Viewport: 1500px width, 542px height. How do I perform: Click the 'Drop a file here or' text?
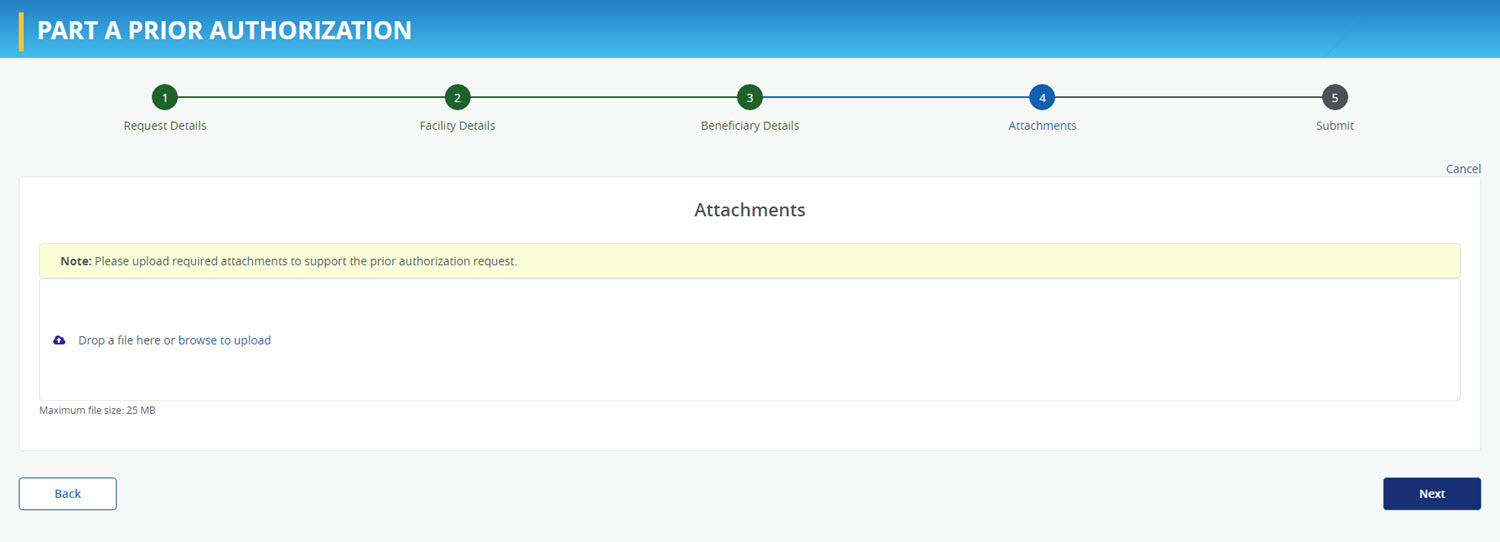(126, 340)
